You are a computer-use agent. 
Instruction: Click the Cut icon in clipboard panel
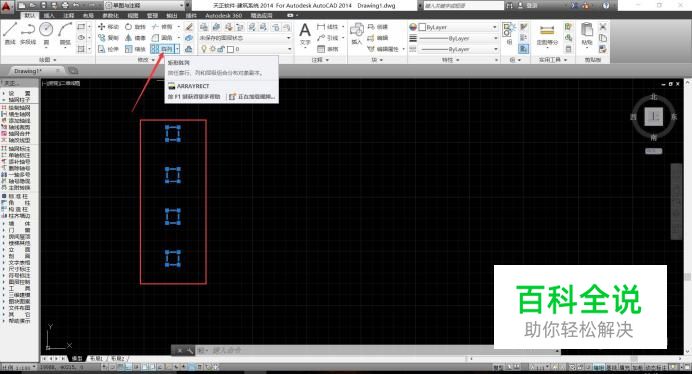click(603, 27)
